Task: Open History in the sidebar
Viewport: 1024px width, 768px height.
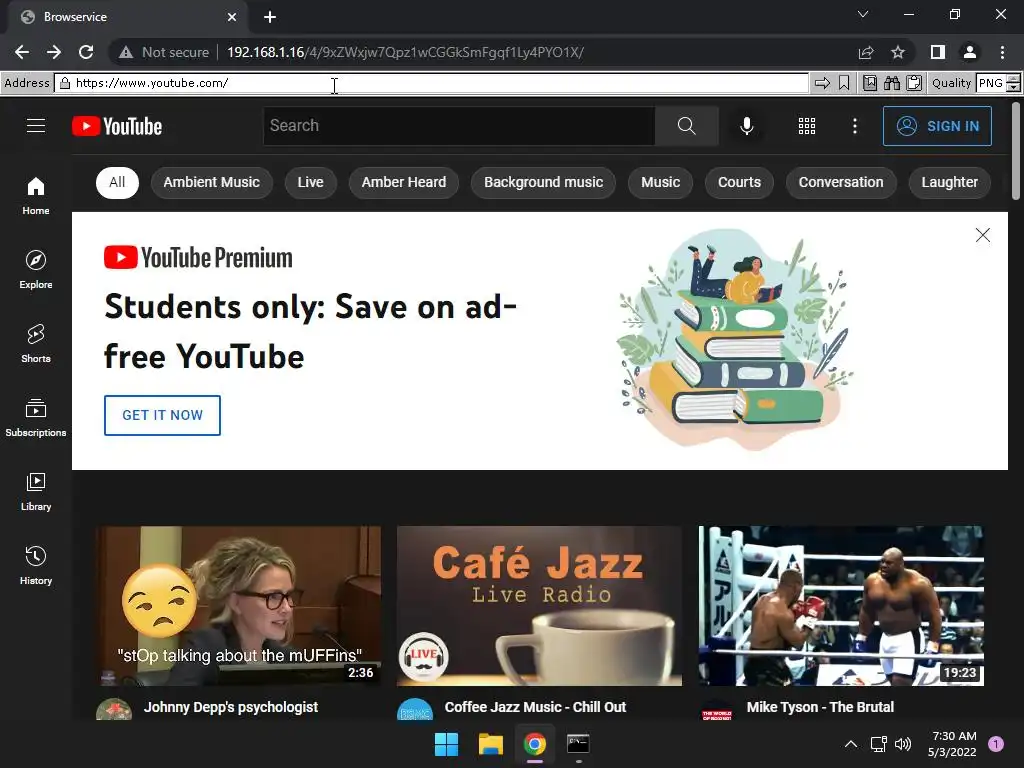Action: coord(36,566)
